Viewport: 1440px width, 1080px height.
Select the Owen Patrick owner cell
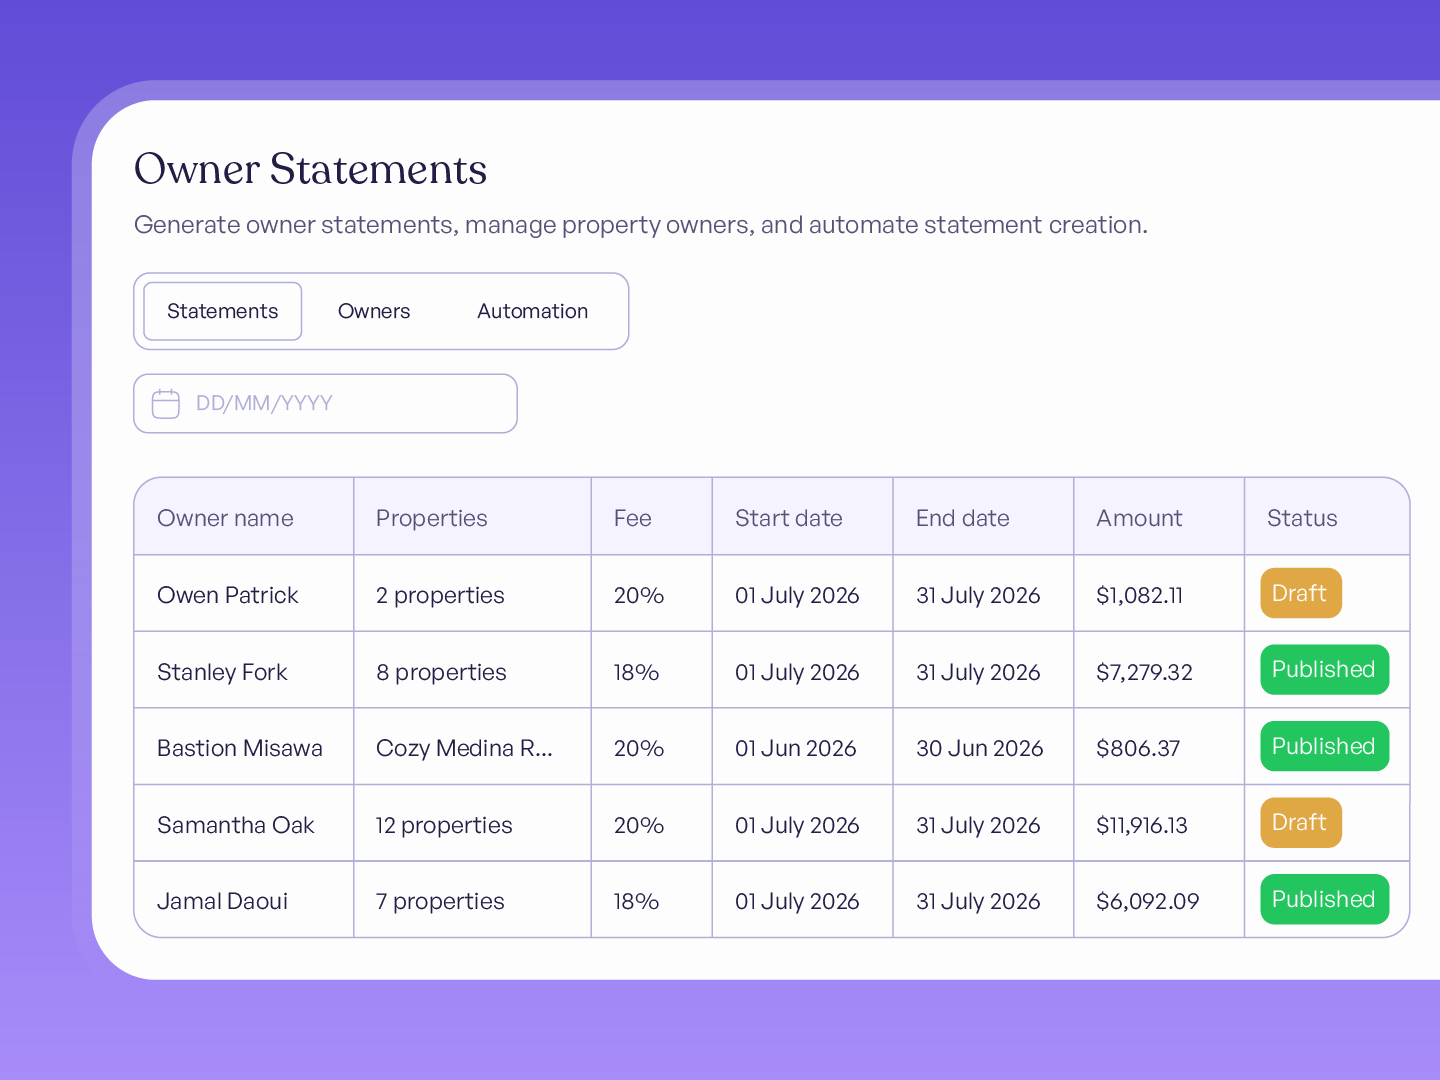tap(244, 594)
